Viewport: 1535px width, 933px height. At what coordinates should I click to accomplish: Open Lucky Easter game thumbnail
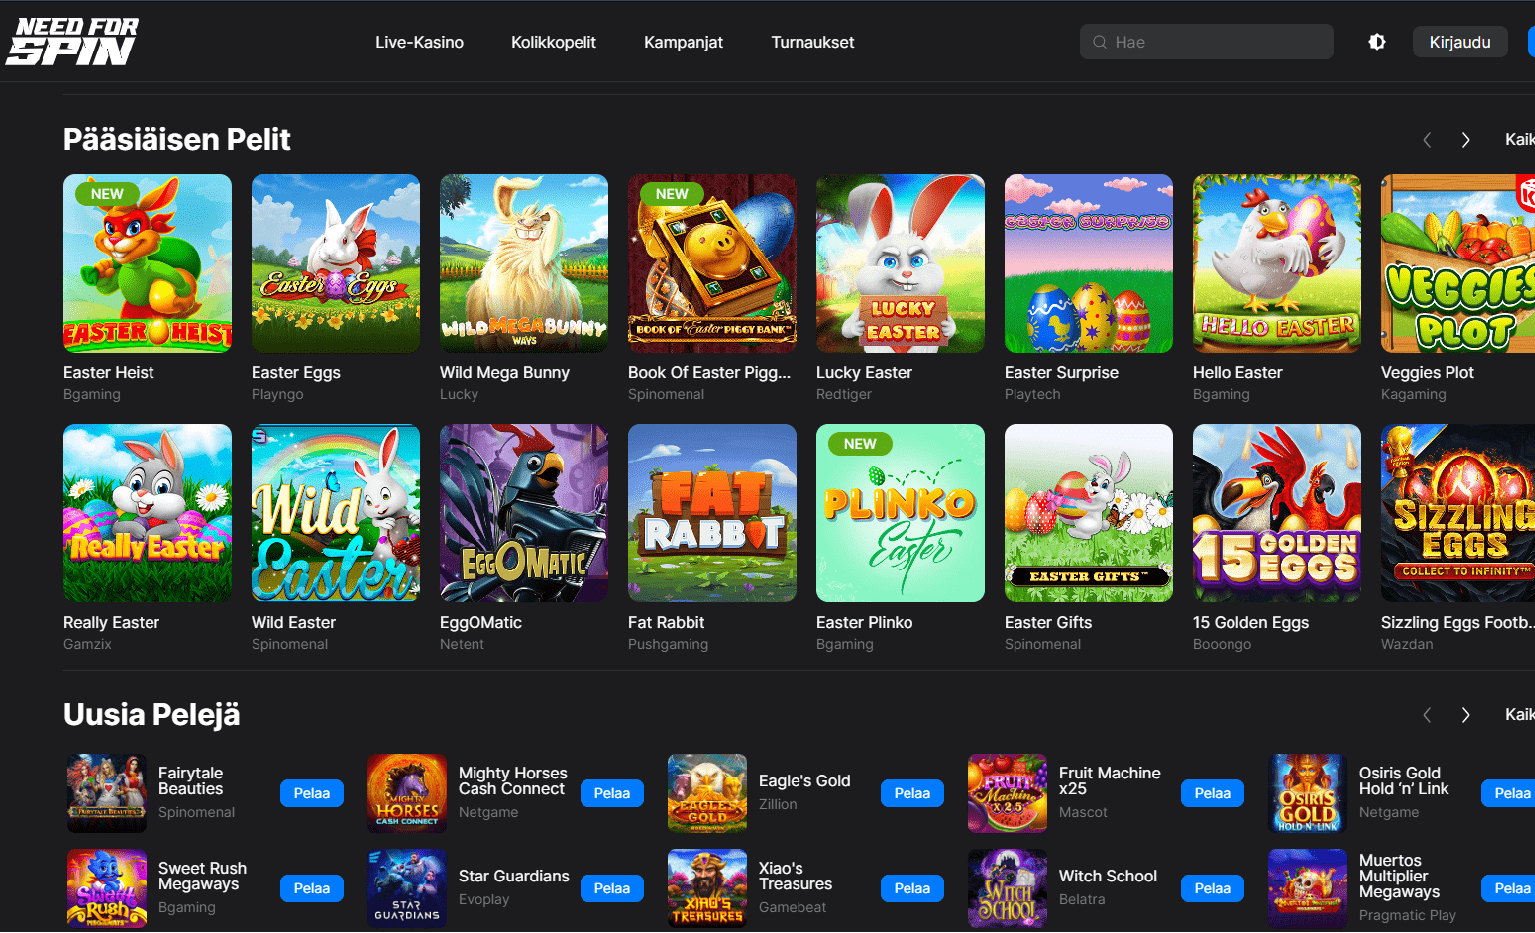(x=900, y=263)
